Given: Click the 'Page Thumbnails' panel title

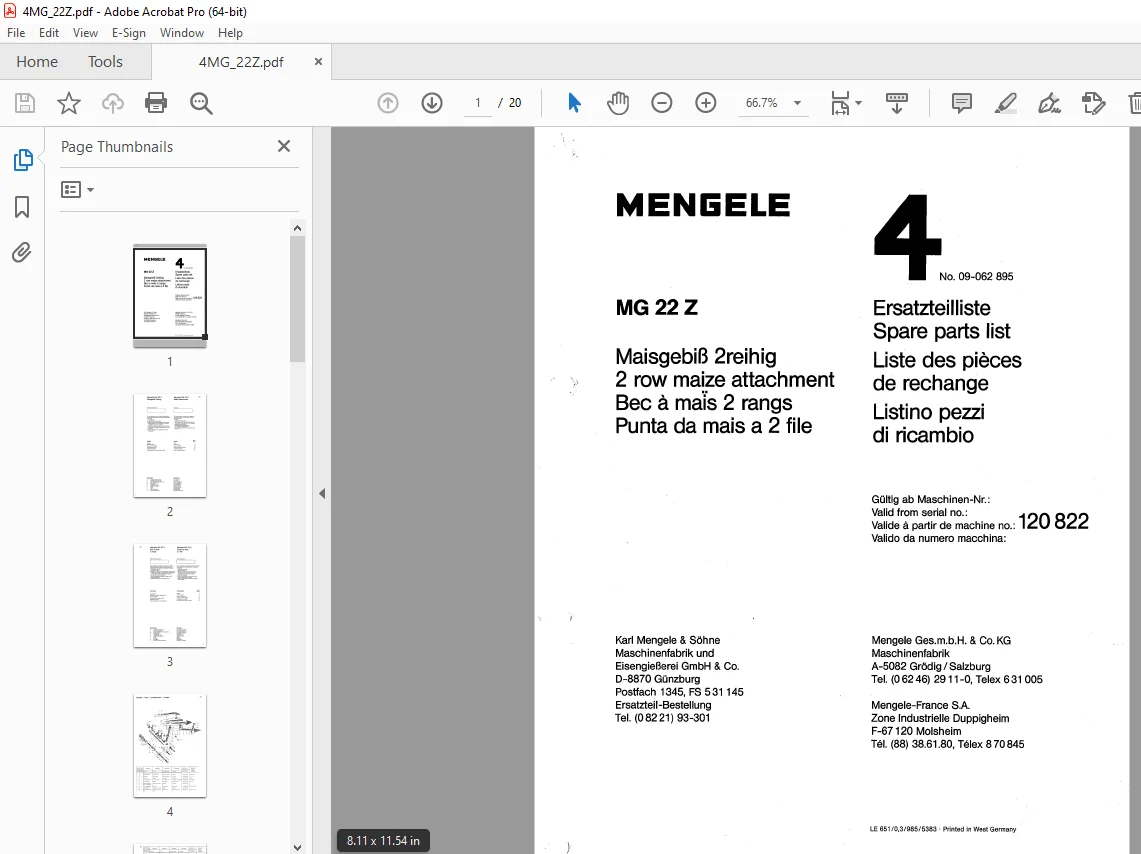Looking at the screenshot, I should [x=117, y=147].
